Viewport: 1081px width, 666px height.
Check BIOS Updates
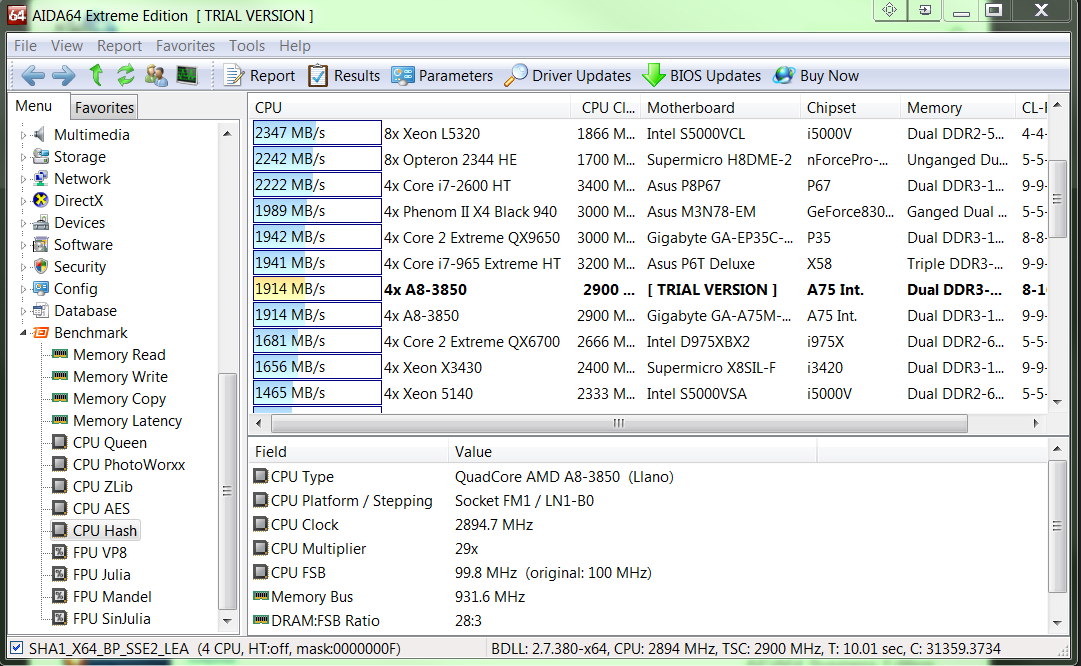(x=702, y=76)
